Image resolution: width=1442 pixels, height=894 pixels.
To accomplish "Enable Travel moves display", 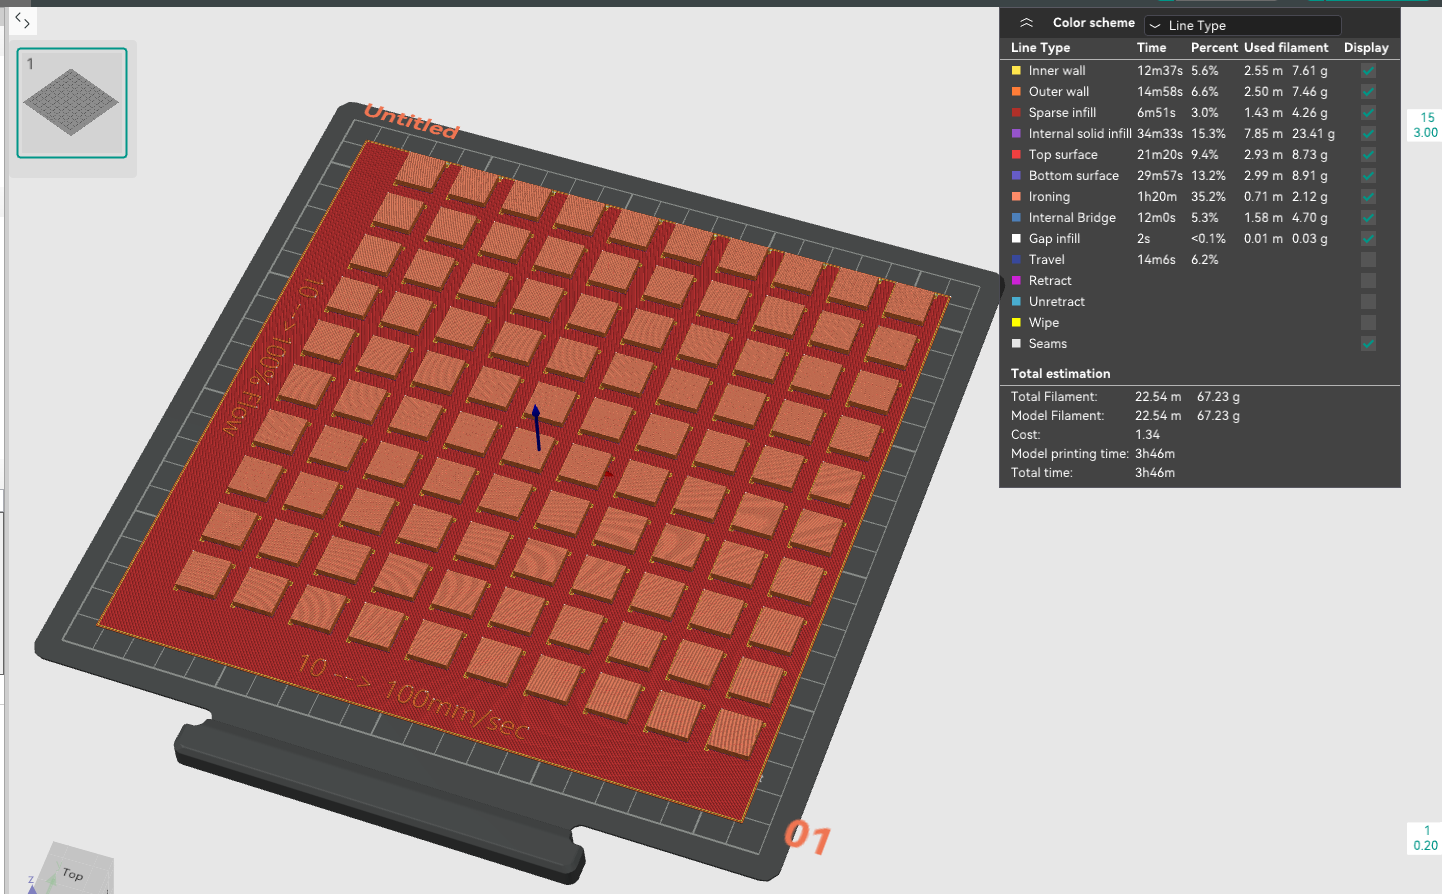I will point(1368,260).
